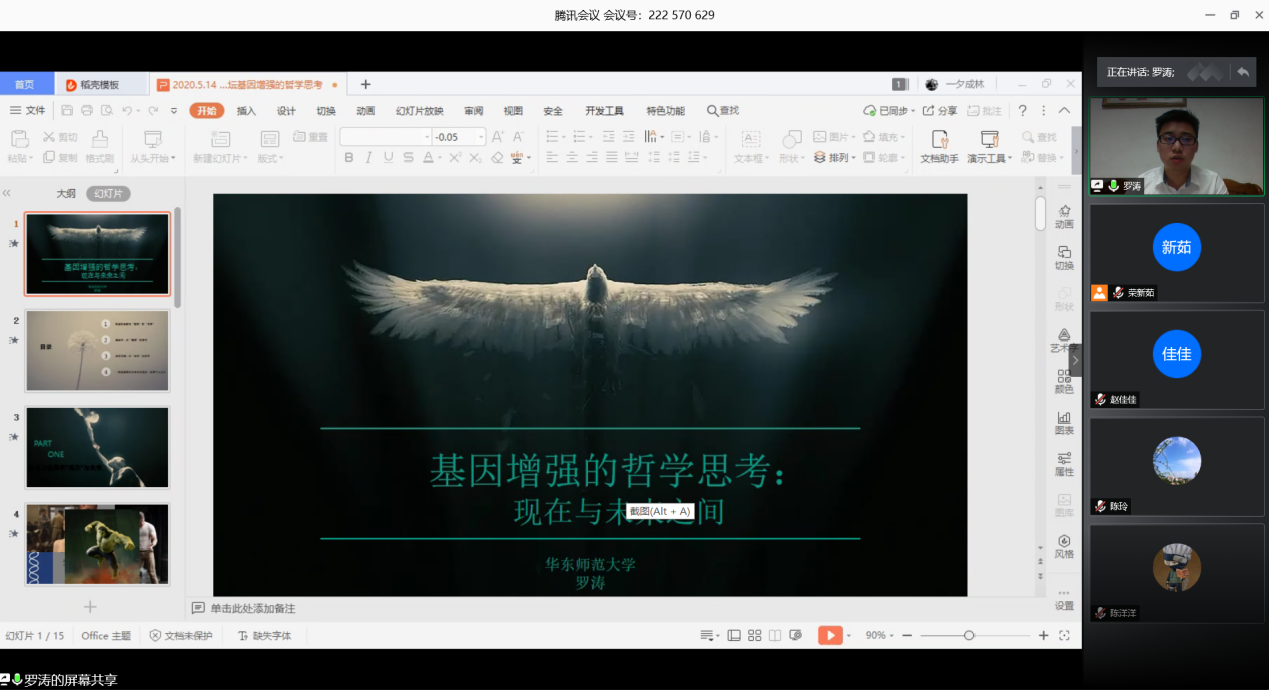The image size is (1269, 690).
Task: Click the zoom out minus button
Action: coord(907,635)
